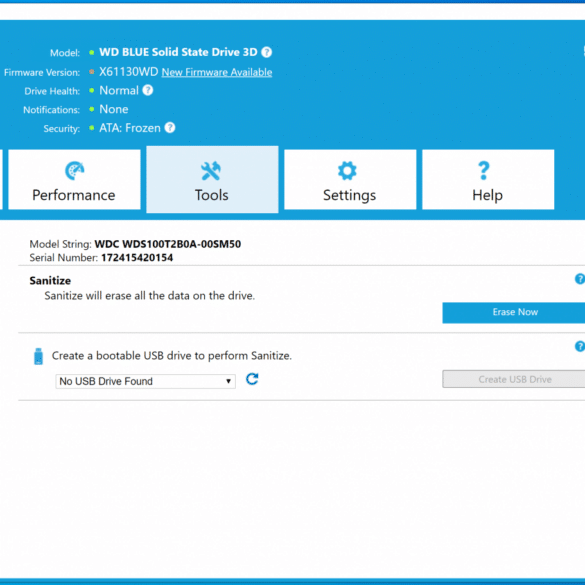This screenshot has height=585, width=585.
Task: Select the Tools tab
Action: click(x=212, y=179)
